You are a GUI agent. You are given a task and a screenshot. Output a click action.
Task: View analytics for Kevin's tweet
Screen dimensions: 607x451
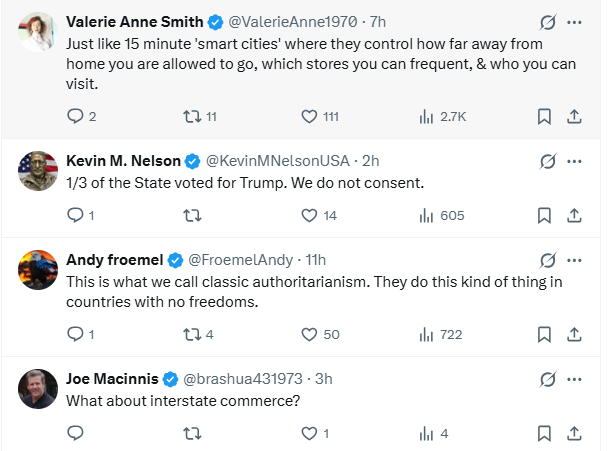click(x=427, y=215)
